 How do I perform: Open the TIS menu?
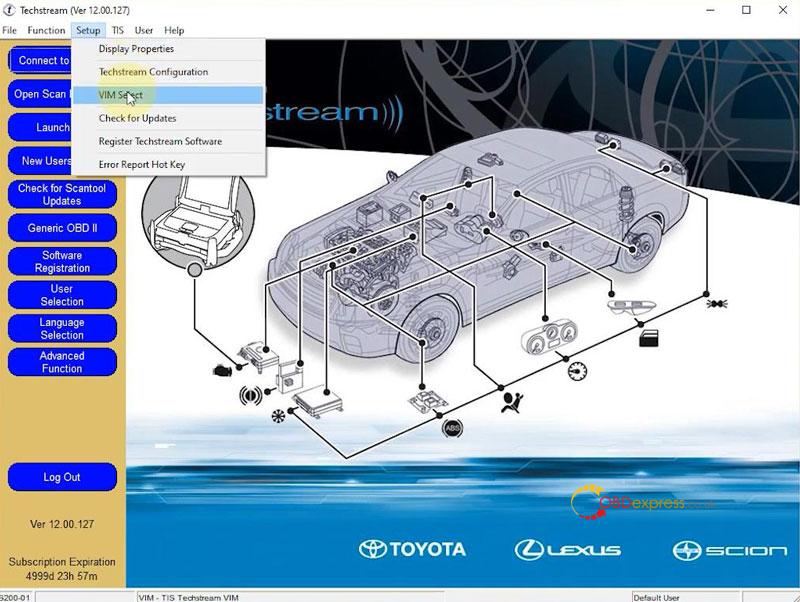point(118,31)
